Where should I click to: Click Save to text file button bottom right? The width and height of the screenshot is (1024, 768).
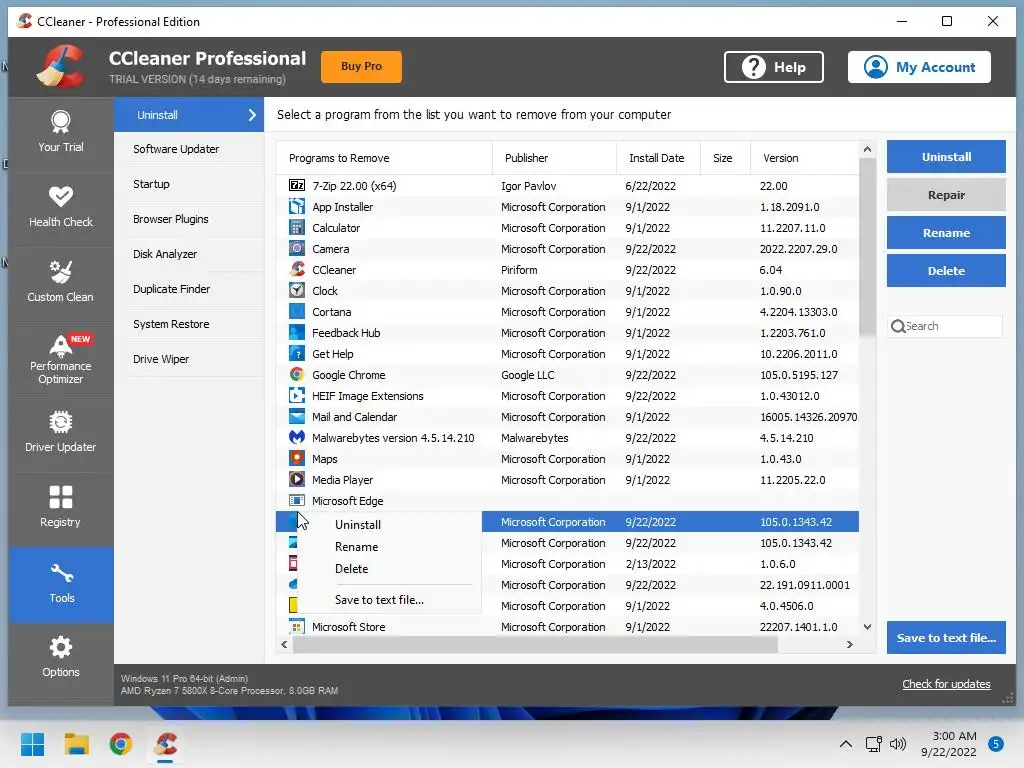pos(946,637)
